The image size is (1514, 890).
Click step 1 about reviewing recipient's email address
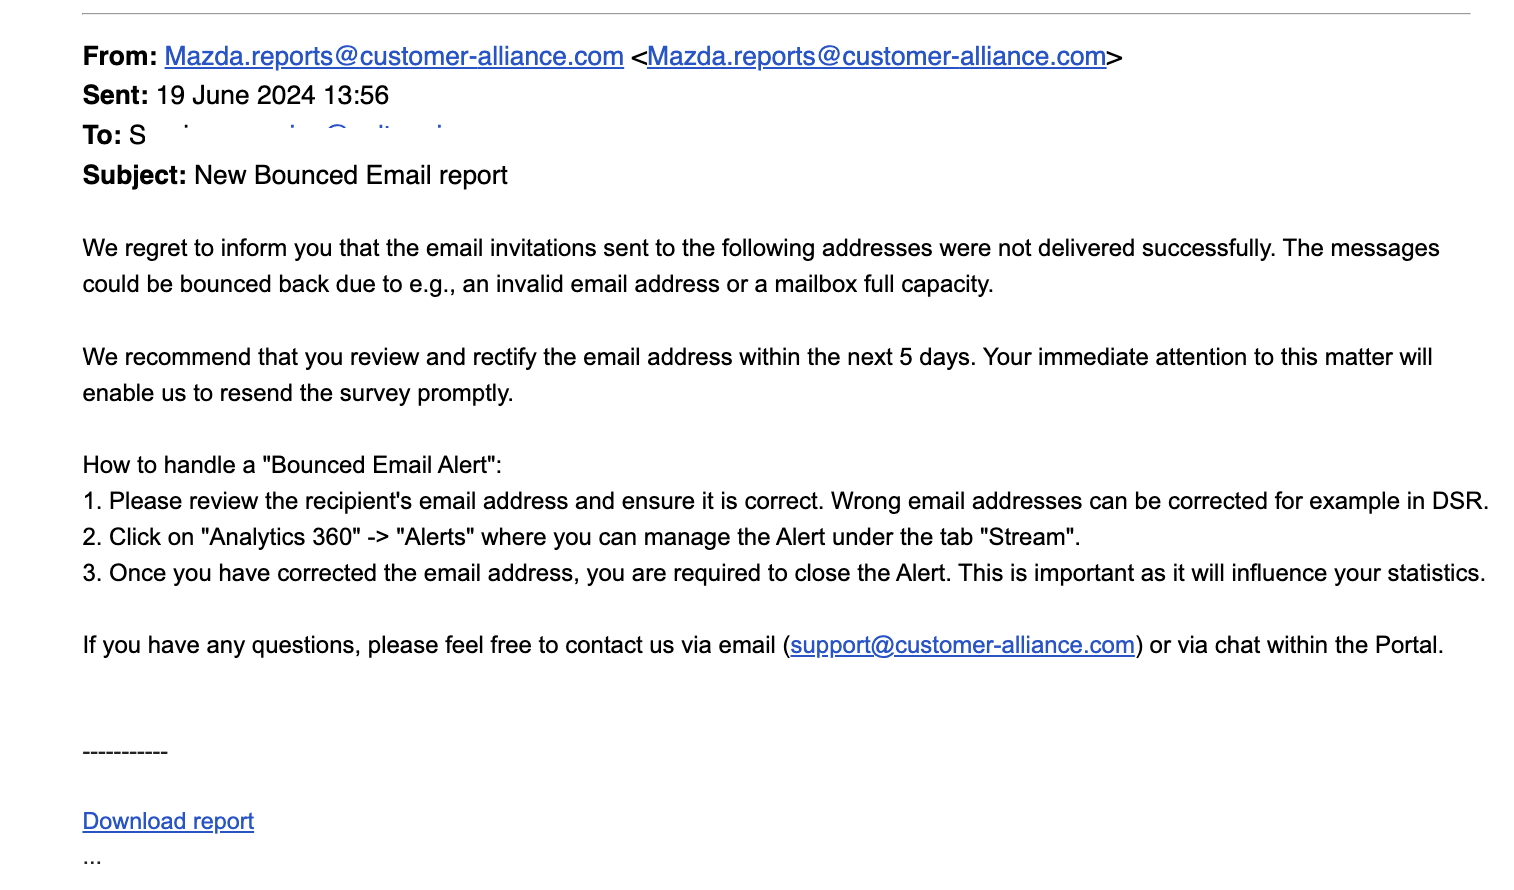tap(786, 501)
